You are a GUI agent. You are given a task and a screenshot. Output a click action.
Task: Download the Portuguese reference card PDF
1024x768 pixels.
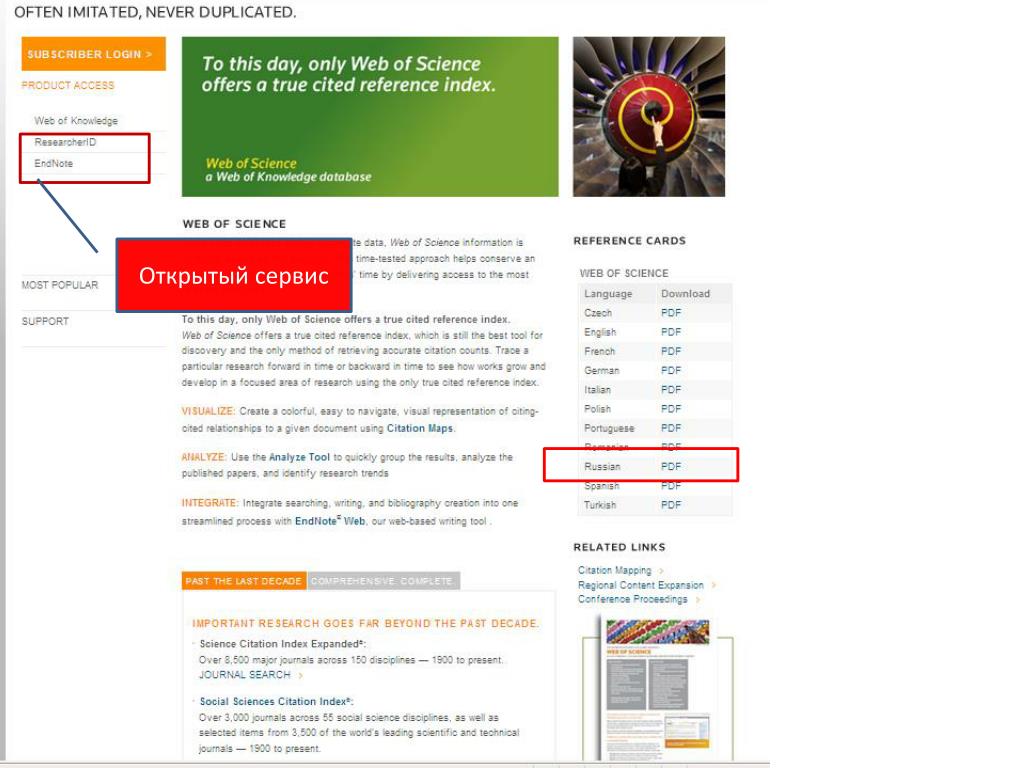671,428
